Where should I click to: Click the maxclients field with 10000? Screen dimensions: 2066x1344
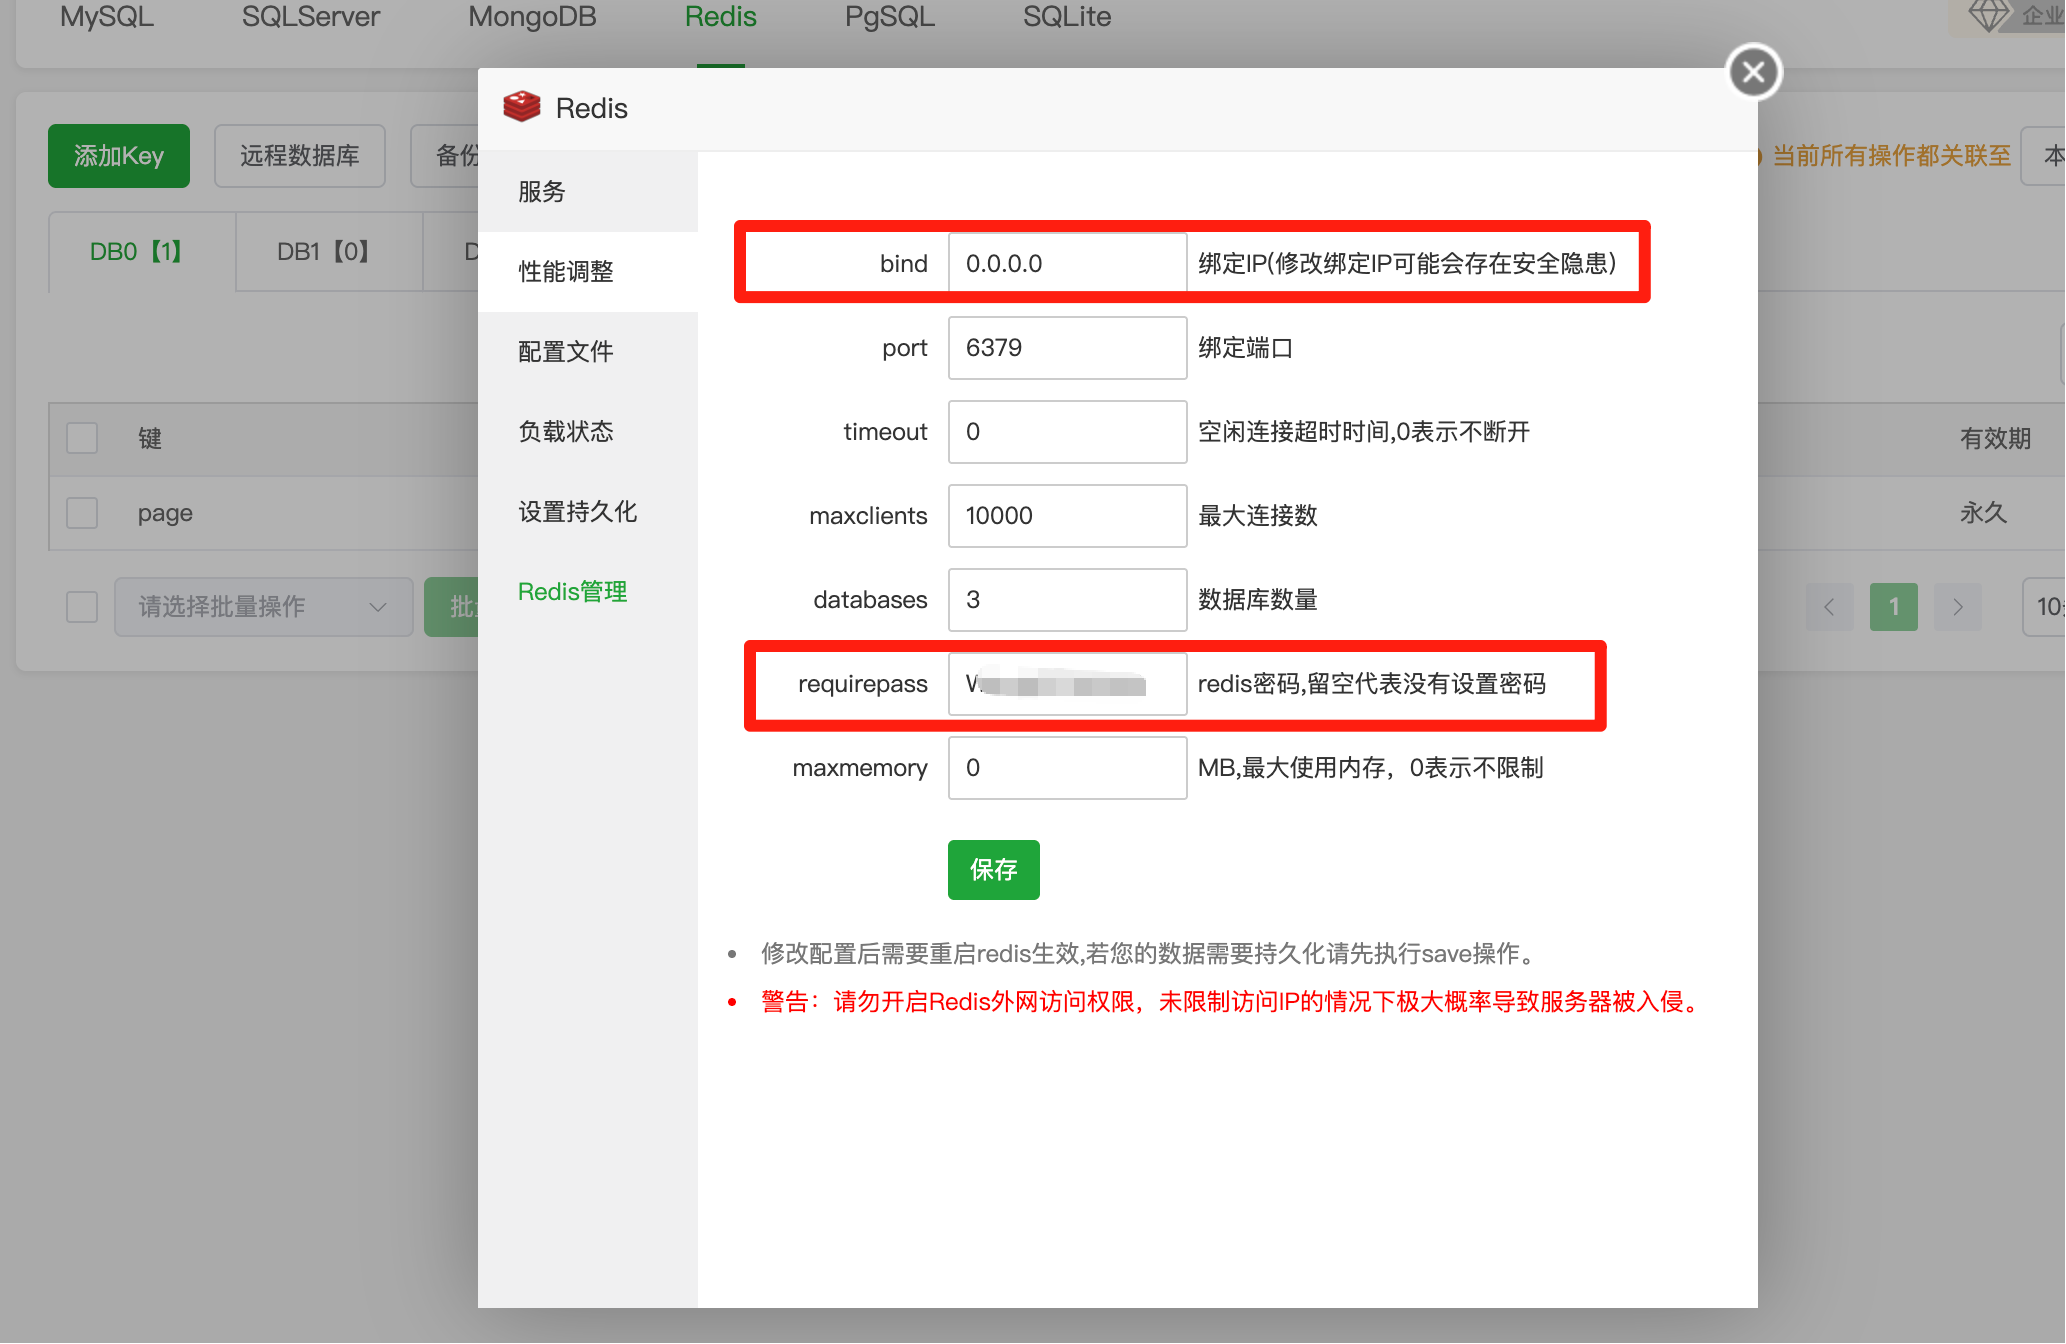tap(1067, 515)
